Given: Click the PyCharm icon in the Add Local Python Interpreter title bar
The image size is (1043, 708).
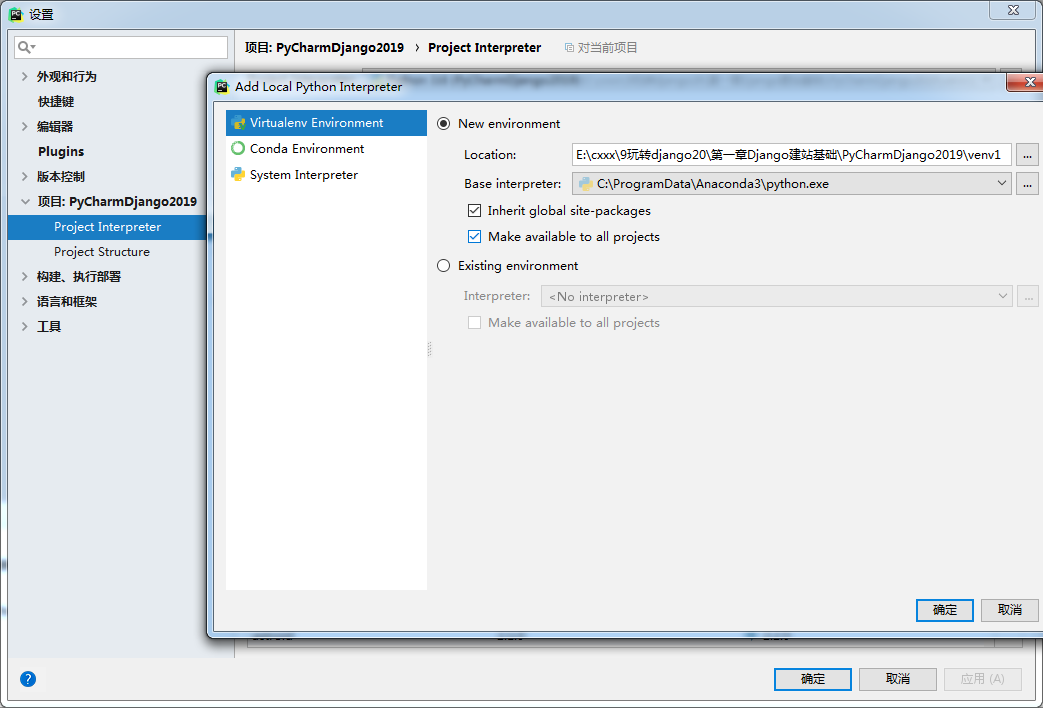Looking at the screenshot, I should pos(222,87).
